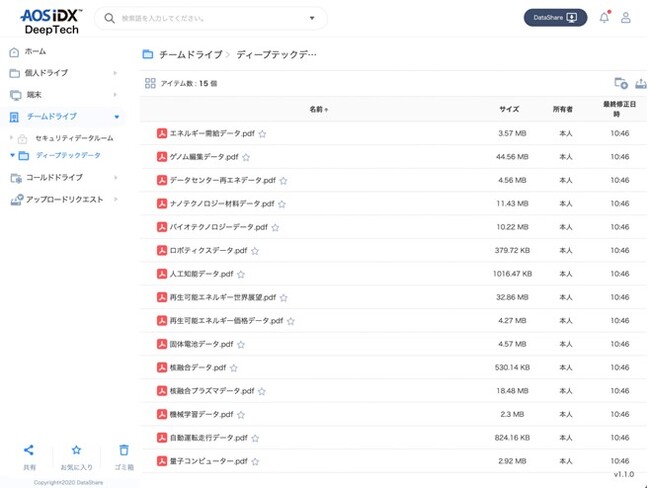The height and width of the screenshot is (488, 650).
Task: Click the upload file icon
Action: tap(641, 84)
